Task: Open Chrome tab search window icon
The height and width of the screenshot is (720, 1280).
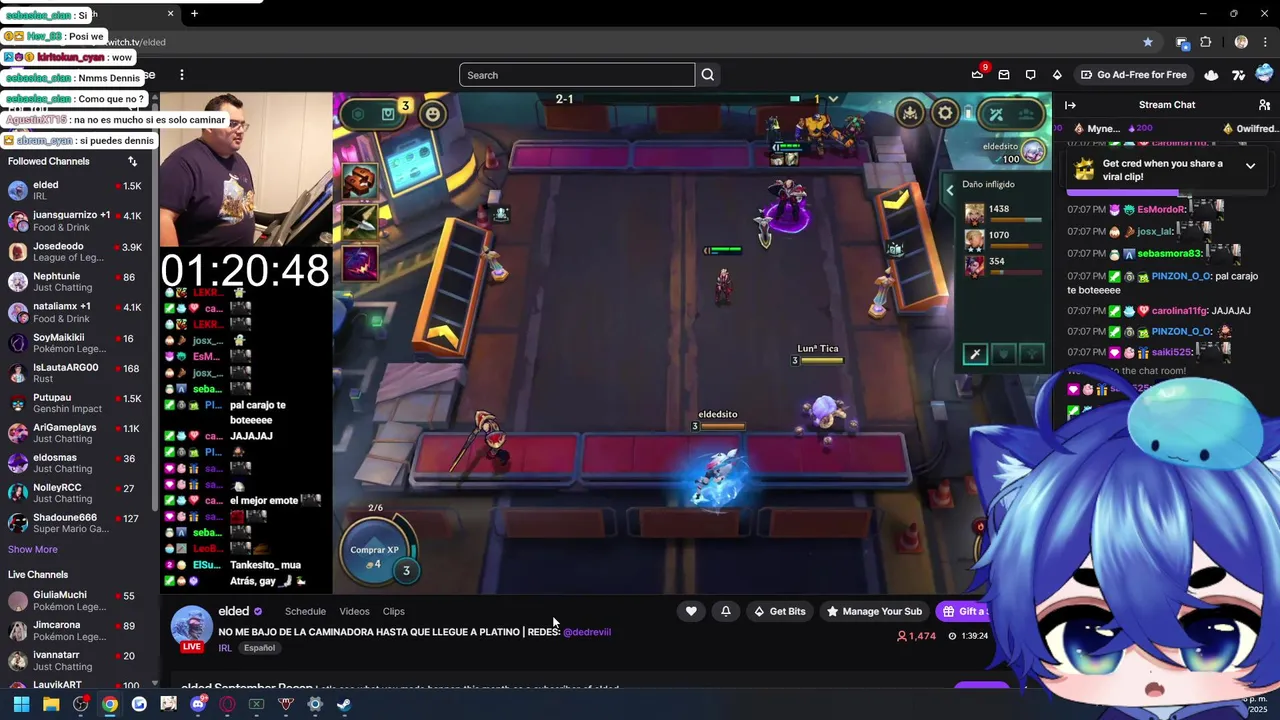Action: click(1182, 42)
